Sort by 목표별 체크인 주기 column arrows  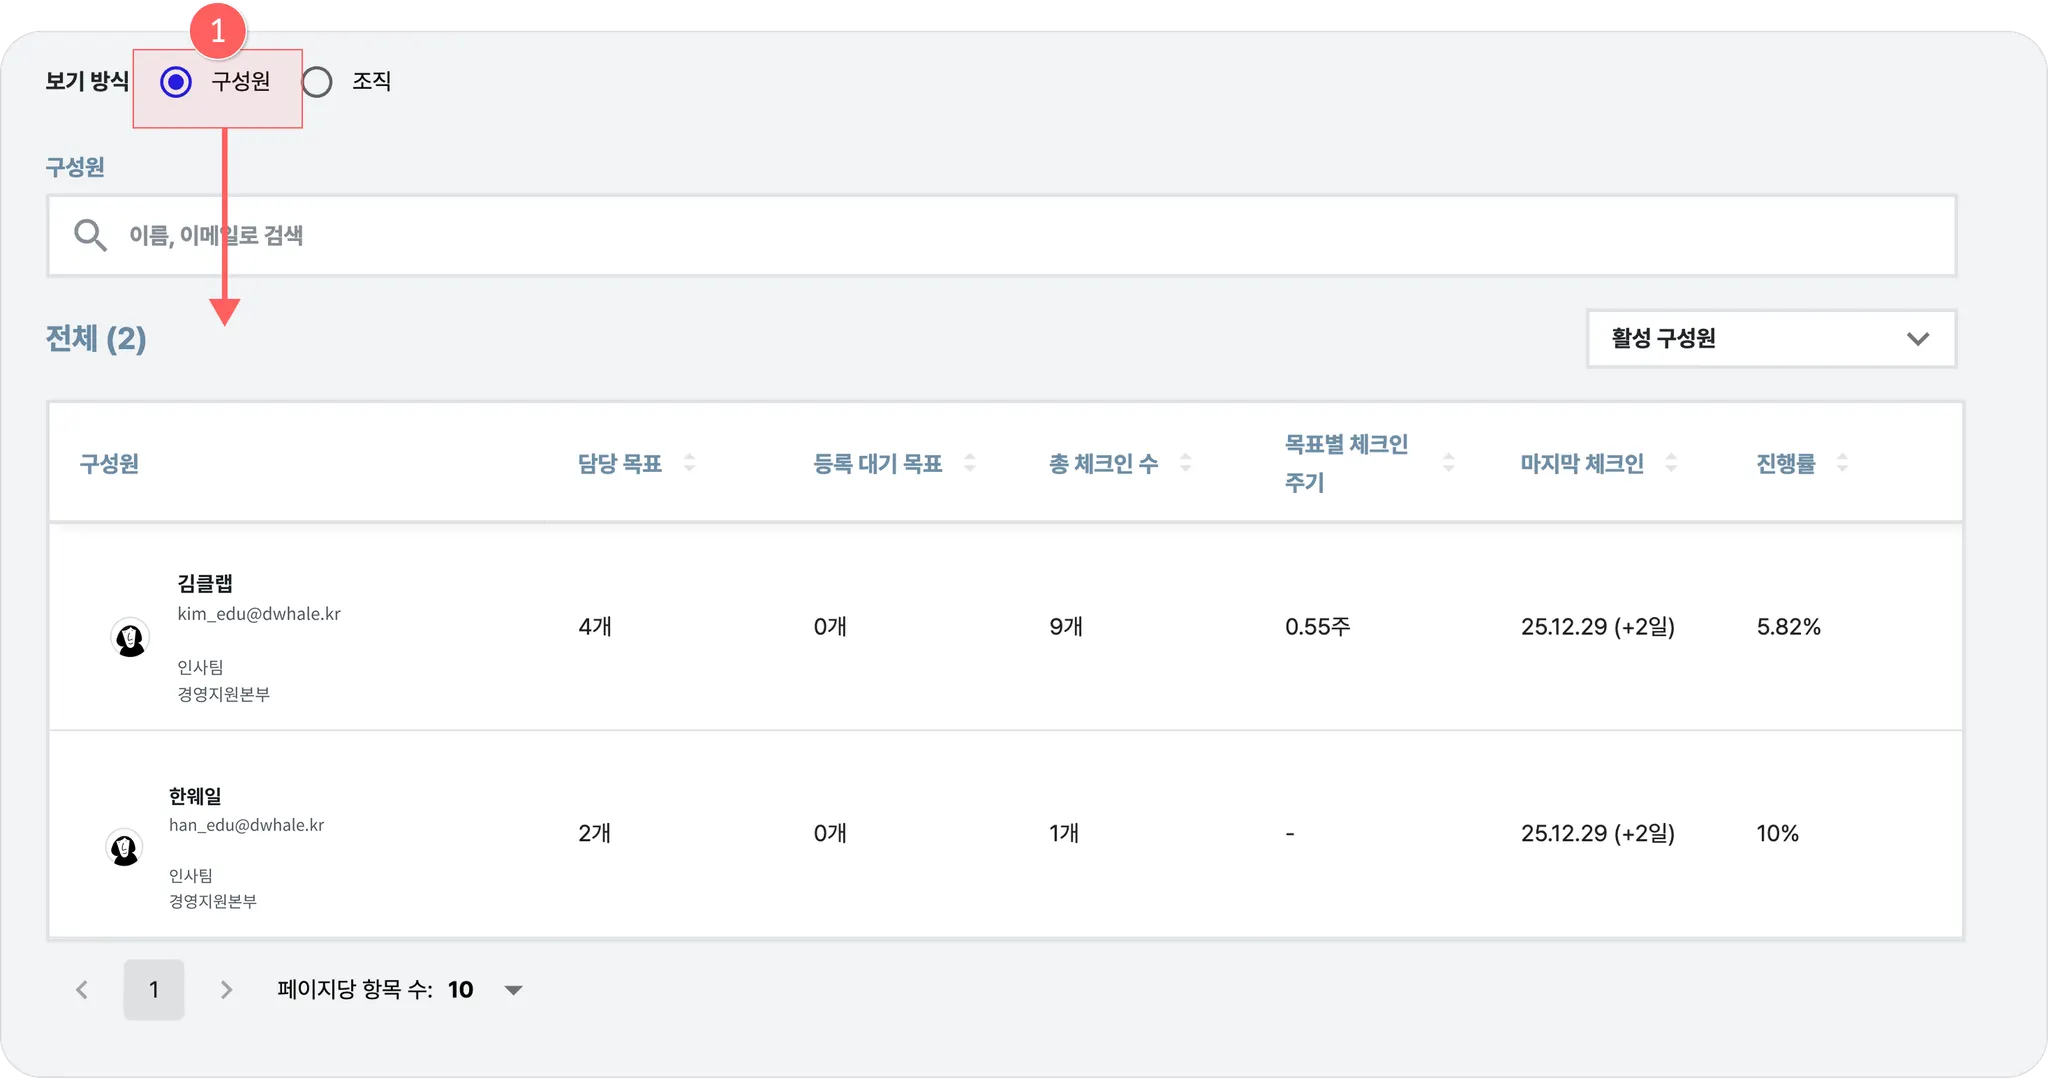click(x=1448, y=463)
